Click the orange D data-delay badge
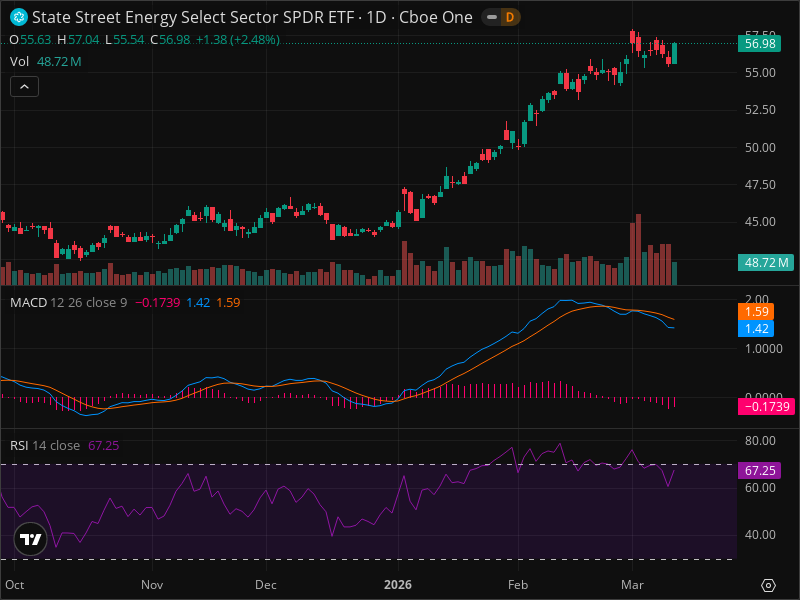 509,17
